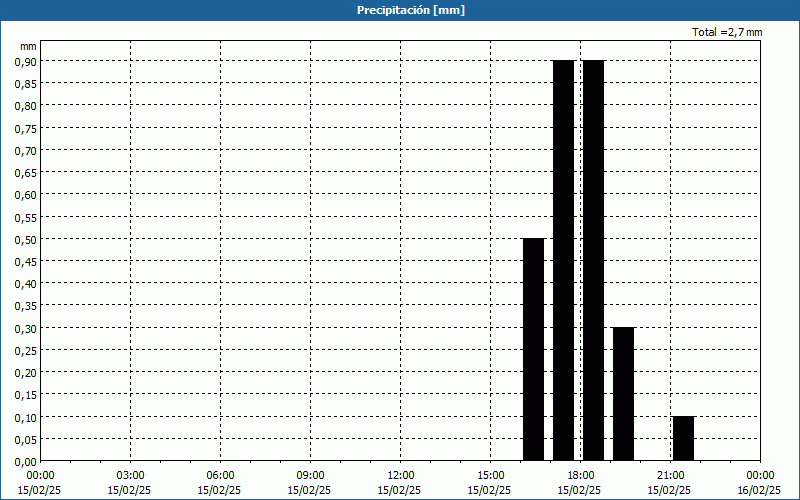Screen dimensions: 800x500
Task: Click the 18:00 time axis label
Action: tap(581, 476)
